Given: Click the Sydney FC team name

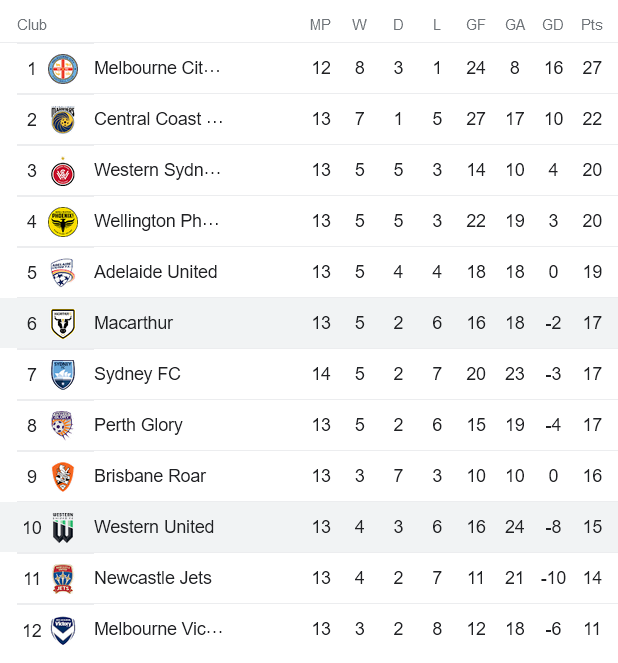Looking at the screenshot, I should point(137,374).
